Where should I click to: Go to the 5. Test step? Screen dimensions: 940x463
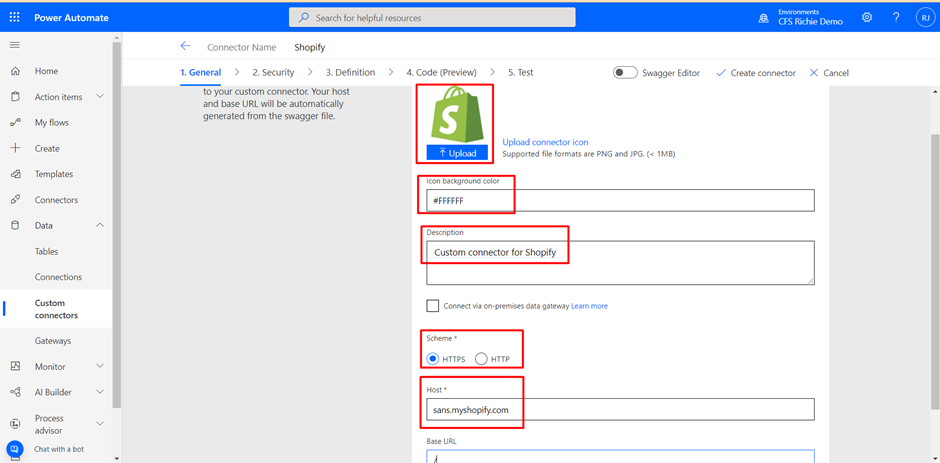pyautogui.click(x=521, y=73)
